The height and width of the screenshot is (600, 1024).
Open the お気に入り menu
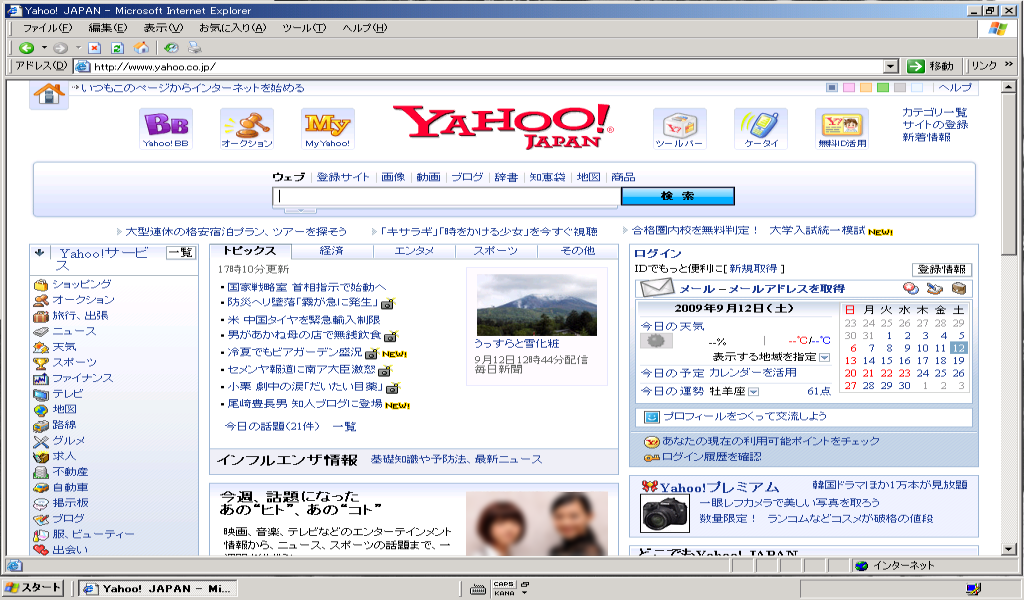(x=232, y=28)
